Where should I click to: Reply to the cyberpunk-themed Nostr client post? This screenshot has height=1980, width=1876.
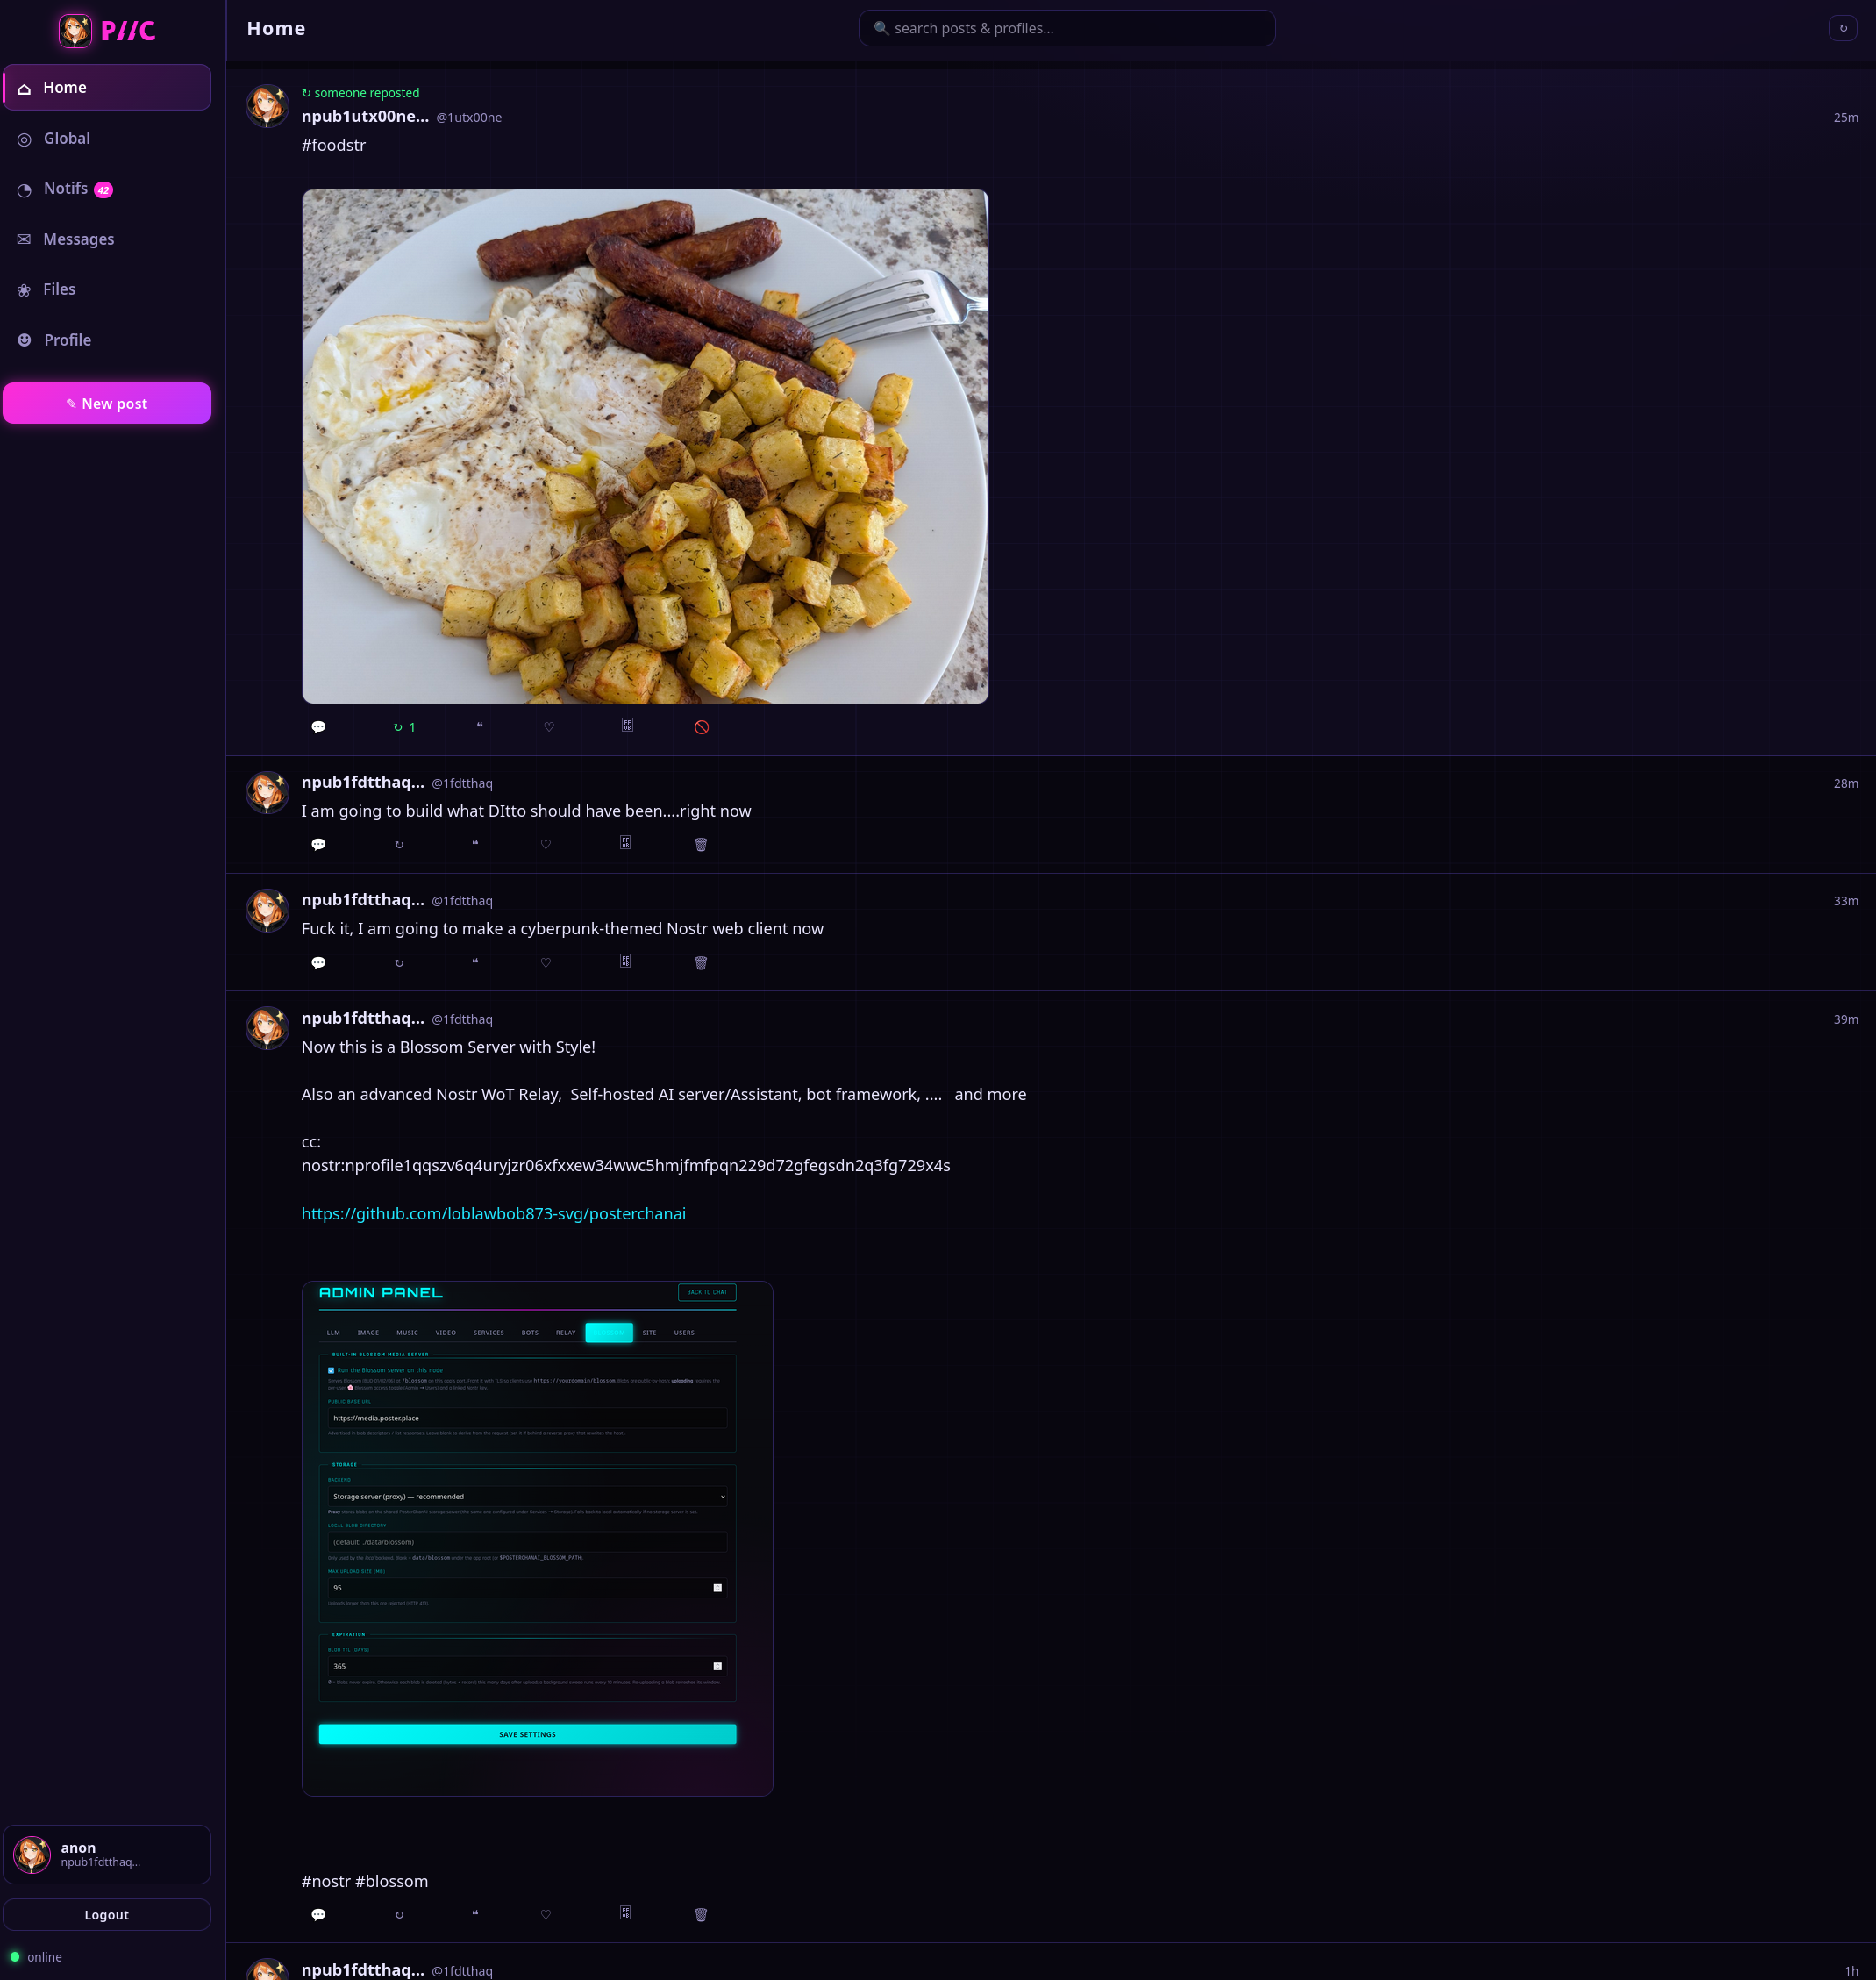pyautogui.click(x=318, y=962)
